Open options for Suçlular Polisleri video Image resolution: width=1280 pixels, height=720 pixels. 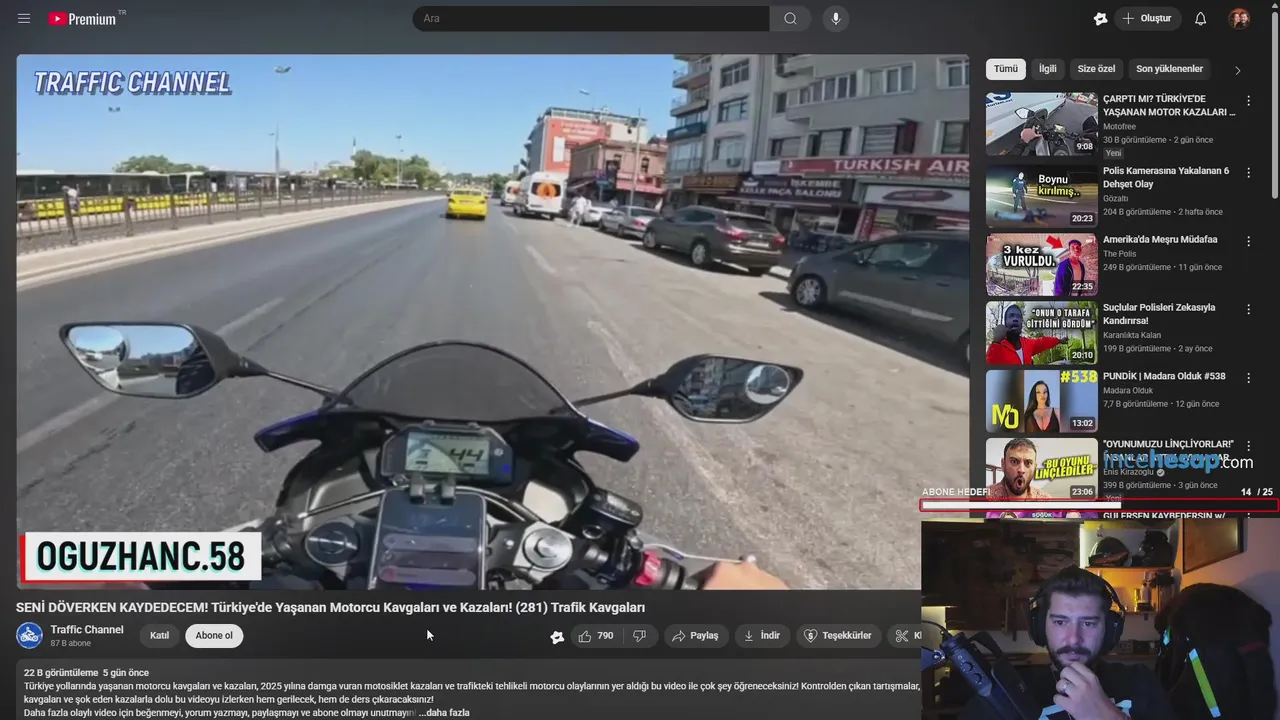pyautogui.click(x=1248, y=309)
